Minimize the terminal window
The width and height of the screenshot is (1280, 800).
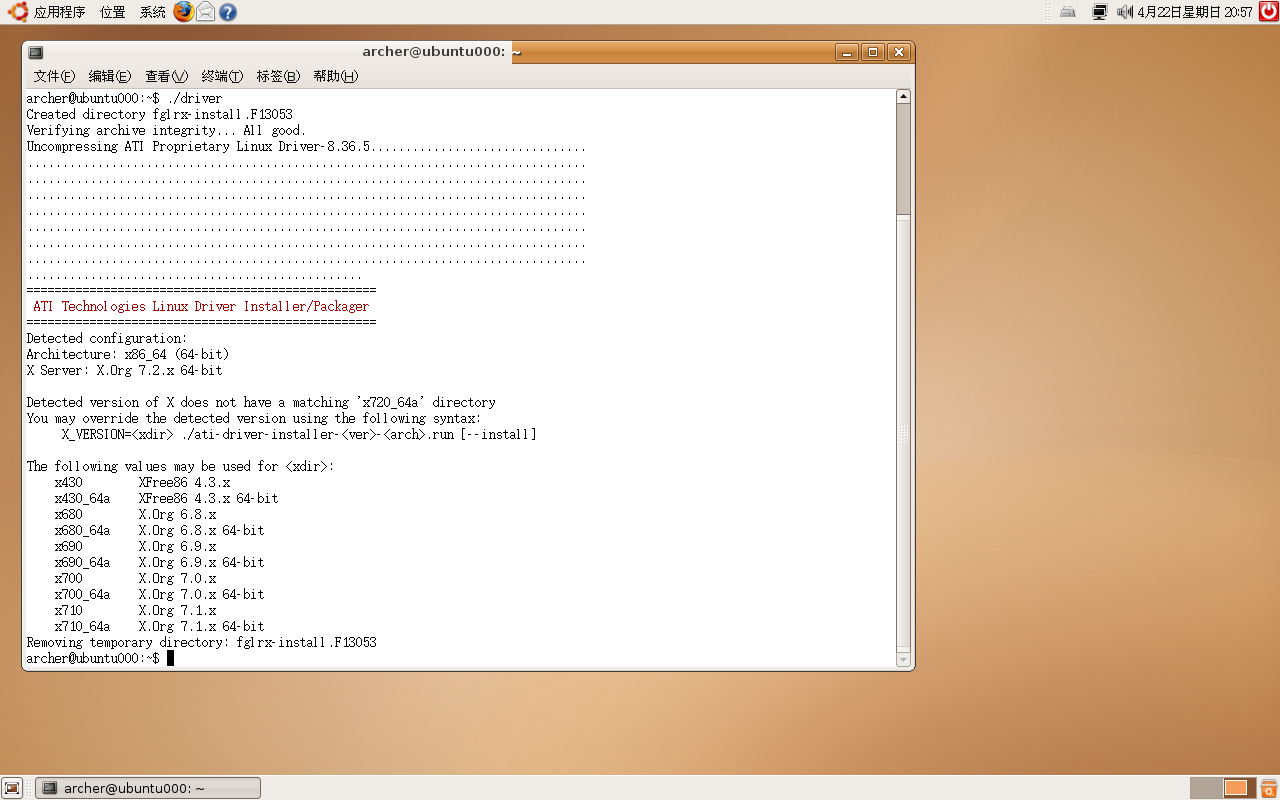847,52
